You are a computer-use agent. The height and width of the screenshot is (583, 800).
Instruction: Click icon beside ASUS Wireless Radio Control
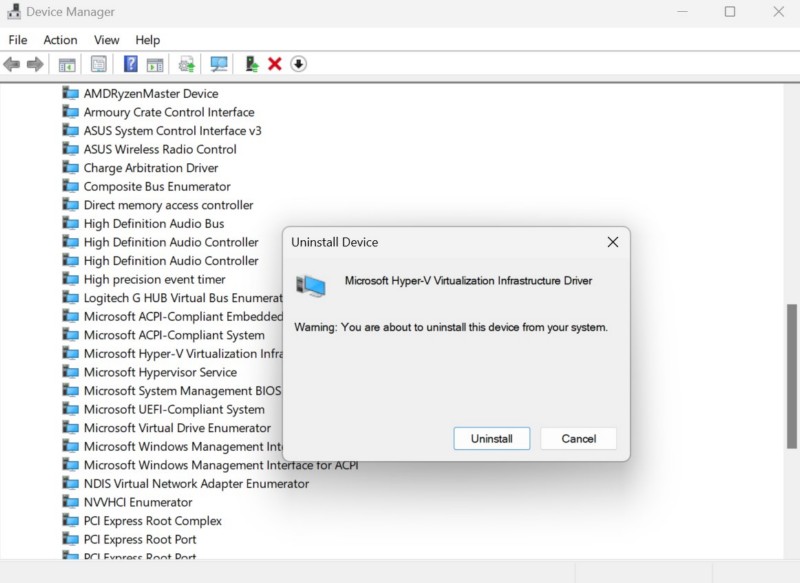pos(70,149)
